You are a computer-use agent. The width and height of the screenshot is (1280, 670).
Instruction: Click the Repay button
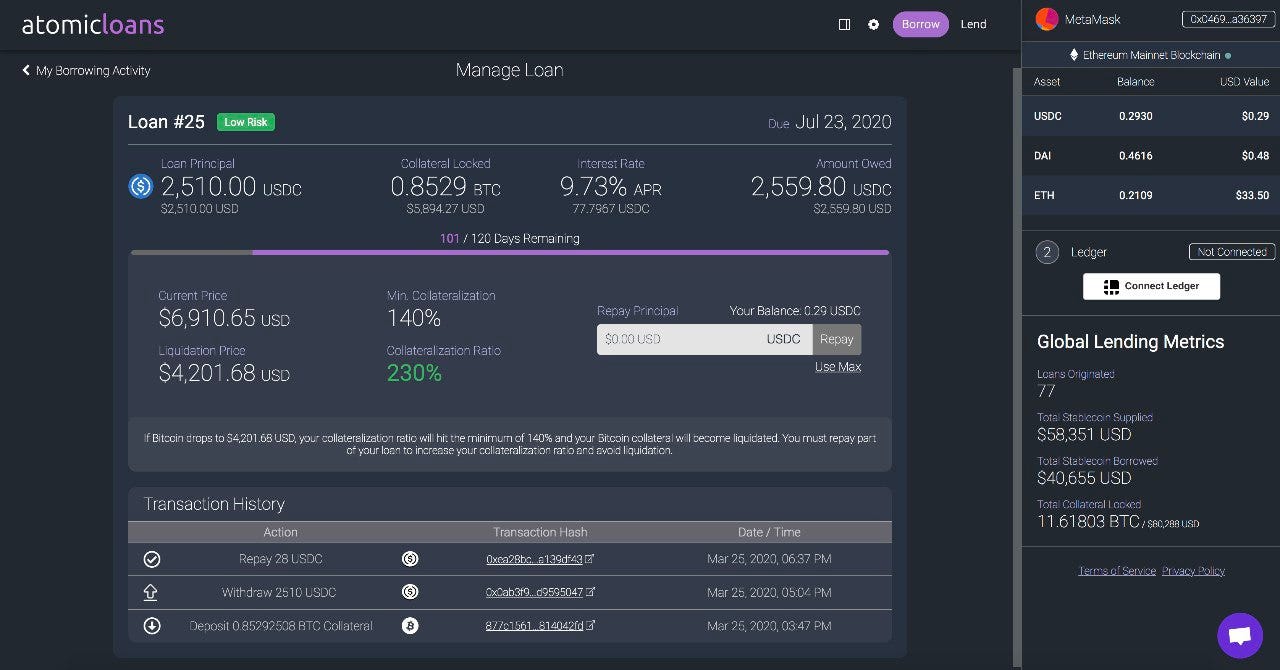pos(837,339)
